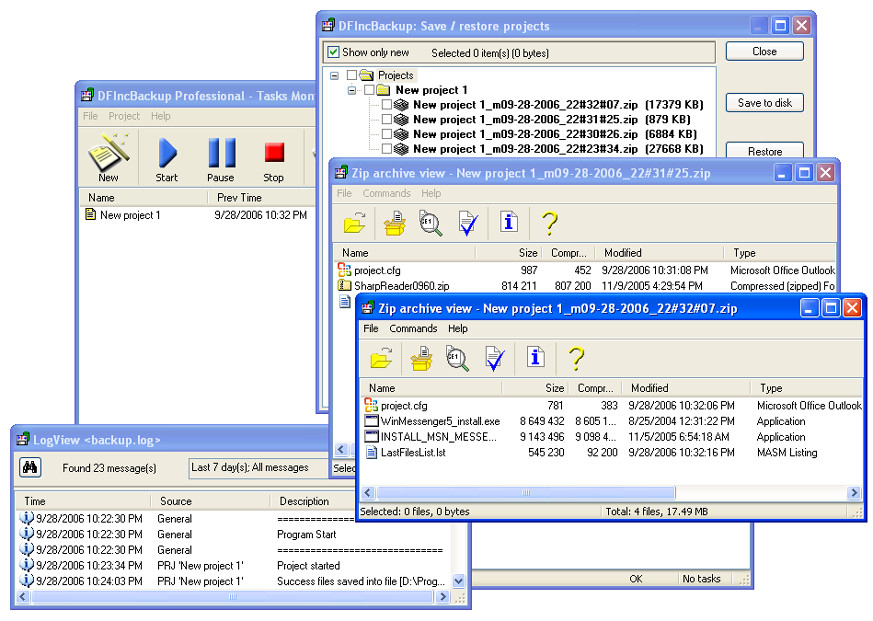This screenshot has height=621, width=873.
Task: Check the box for archive 22#23#34.zip
Action: point(387,149)
